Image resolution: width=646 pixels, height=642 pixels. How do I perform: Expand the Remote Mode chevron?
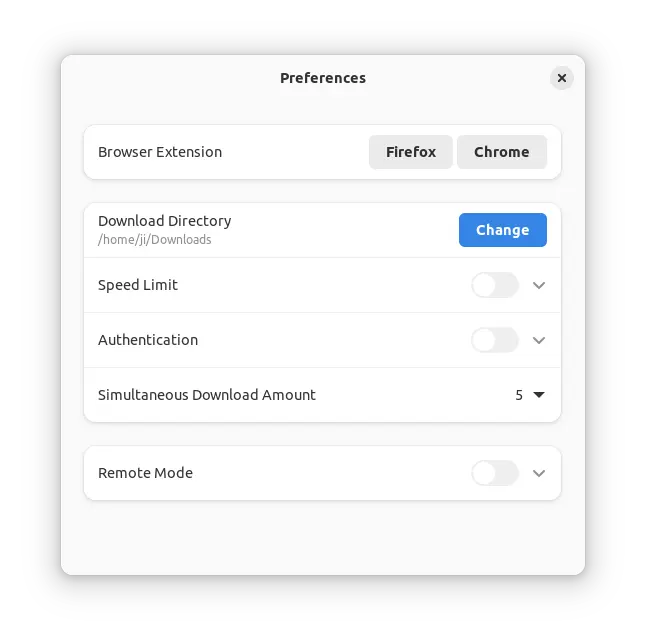click(x=539, y=473)
